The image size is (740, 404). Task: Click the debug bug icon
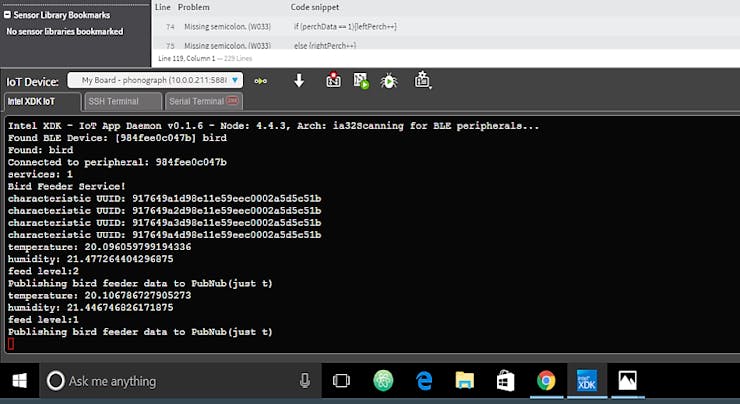pyautogui.click(x=389, y=81)
